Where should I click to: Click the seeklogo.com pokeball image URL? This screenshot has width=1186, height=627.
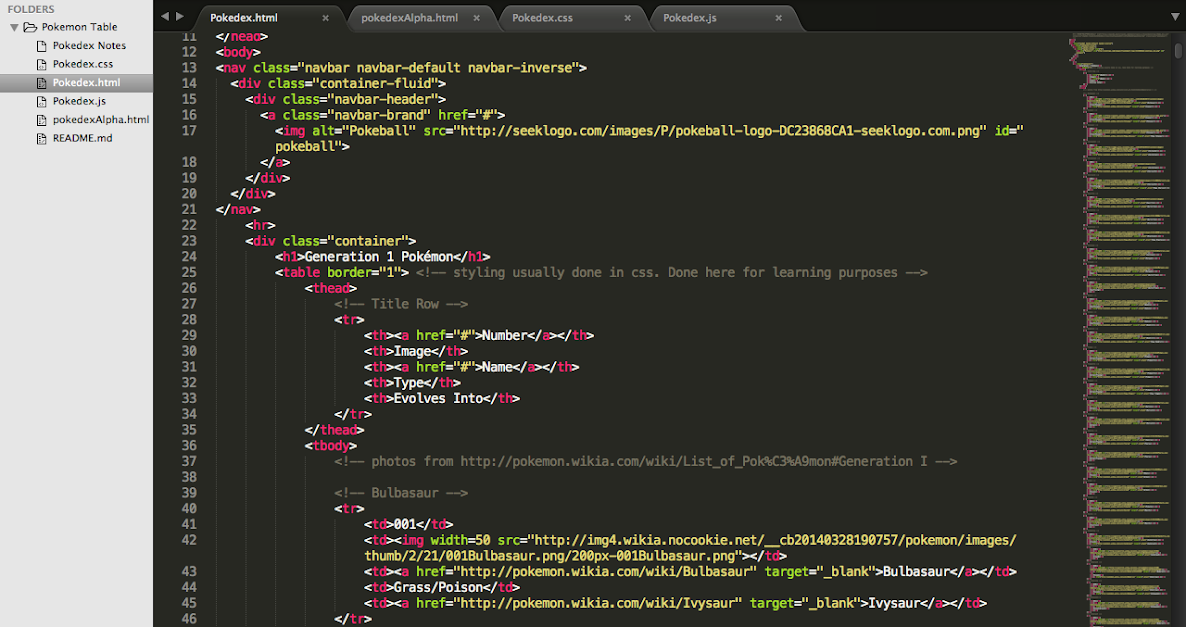pyautogui.click(x=719, y=131)
